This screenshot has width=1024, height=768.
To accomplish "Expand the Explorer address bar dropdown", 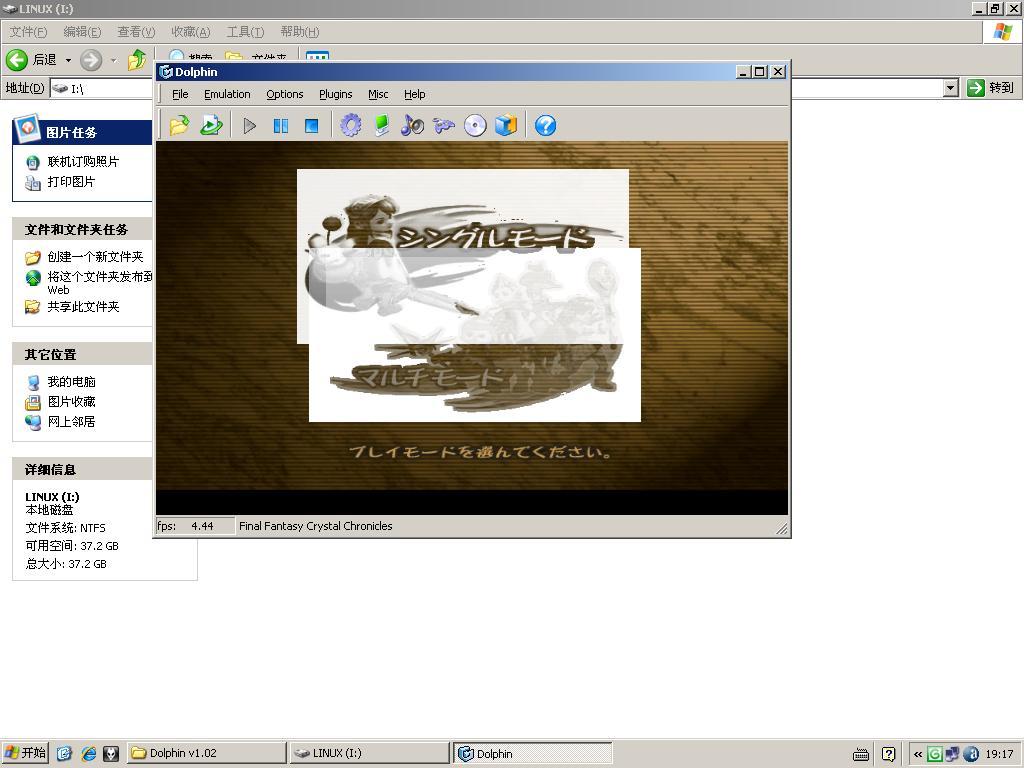I will 951,88.
